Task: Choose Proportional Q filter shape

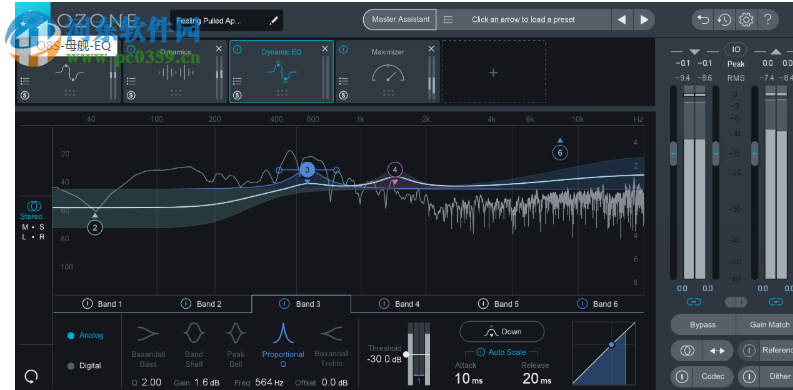Action: point(283,345)
